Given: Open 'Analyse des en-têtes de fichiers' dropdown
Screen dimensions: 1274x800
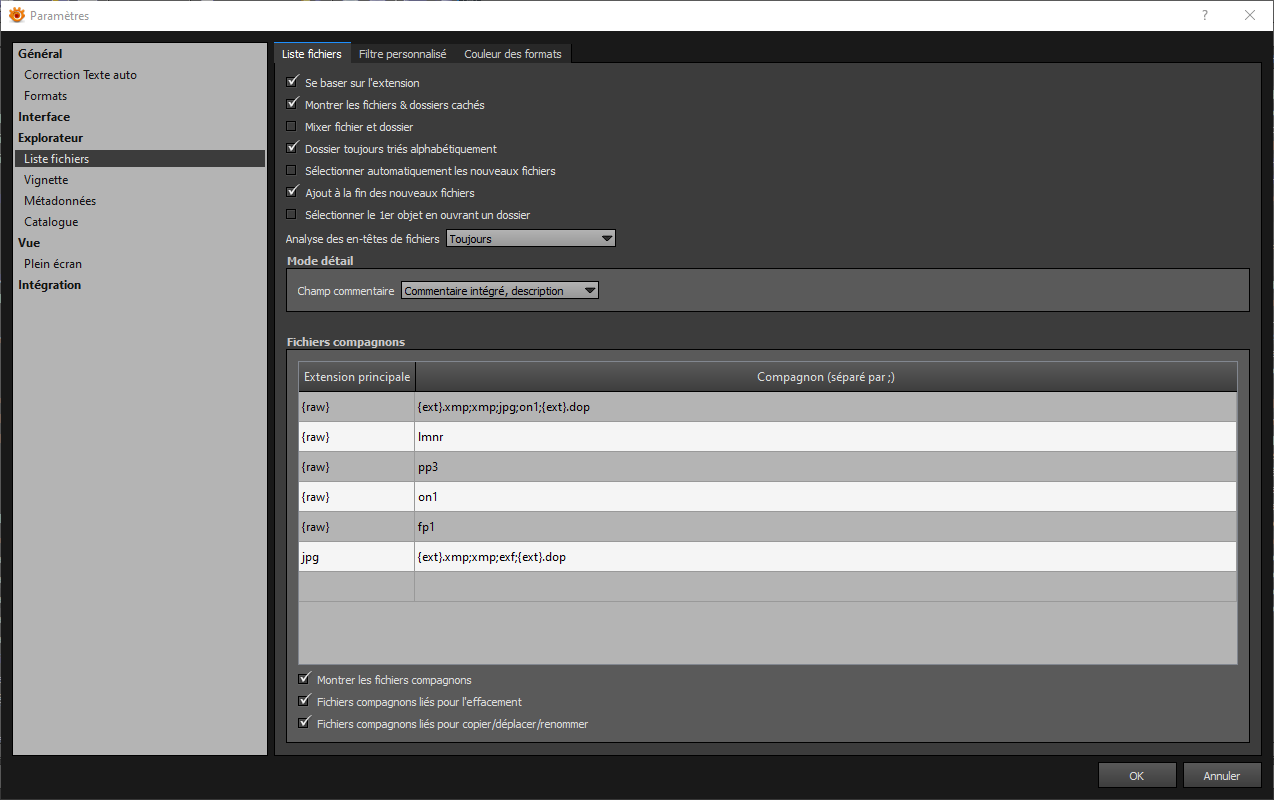Looking at the screenshot, I should pos(530,239).
